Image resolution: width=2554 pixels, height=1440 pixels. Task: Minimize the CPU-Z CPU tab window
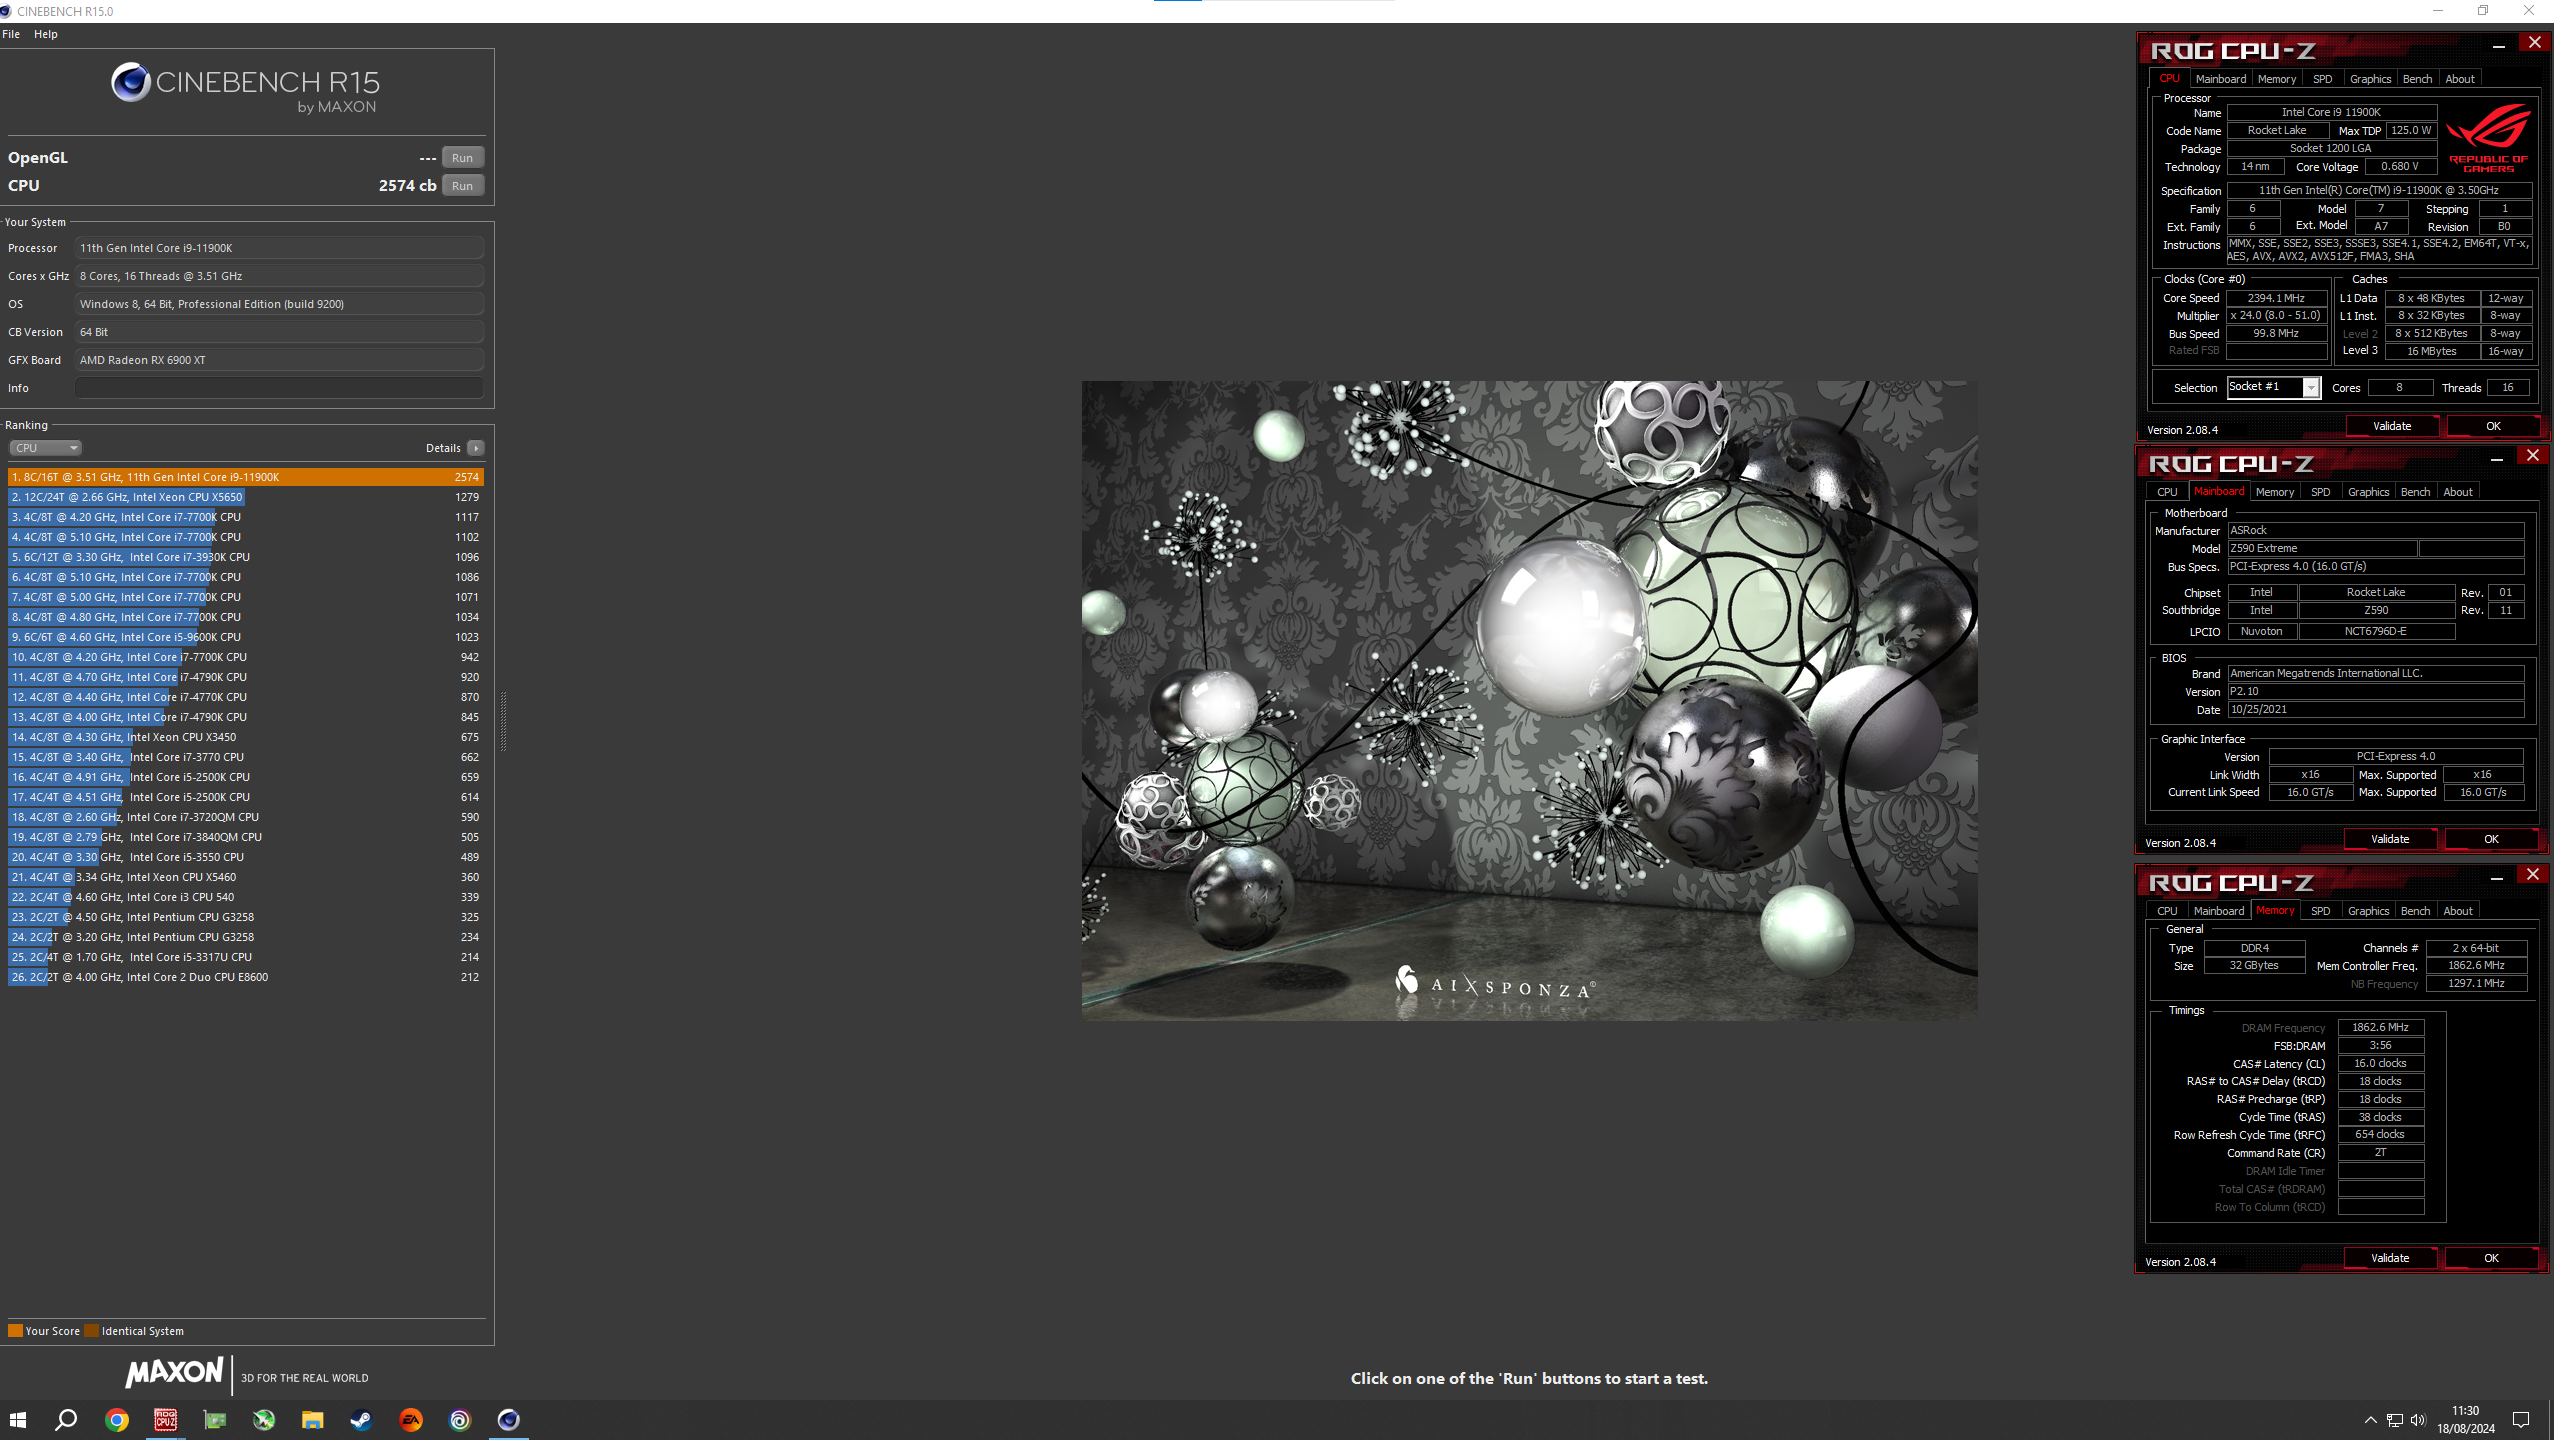[2498, 45]
